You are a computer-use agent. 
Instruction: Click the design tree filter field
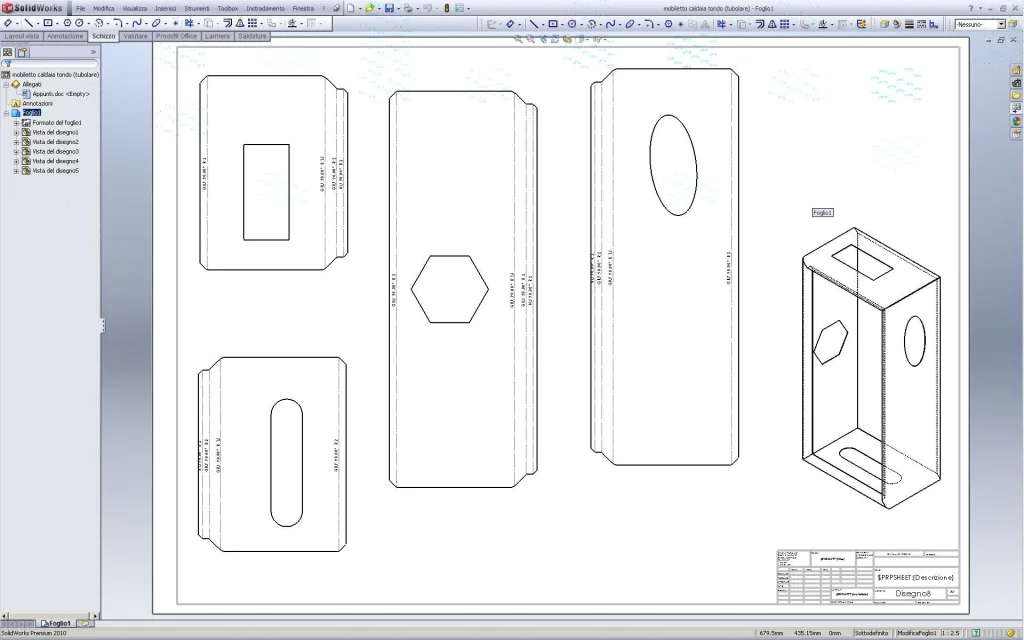tap(50, 64)
